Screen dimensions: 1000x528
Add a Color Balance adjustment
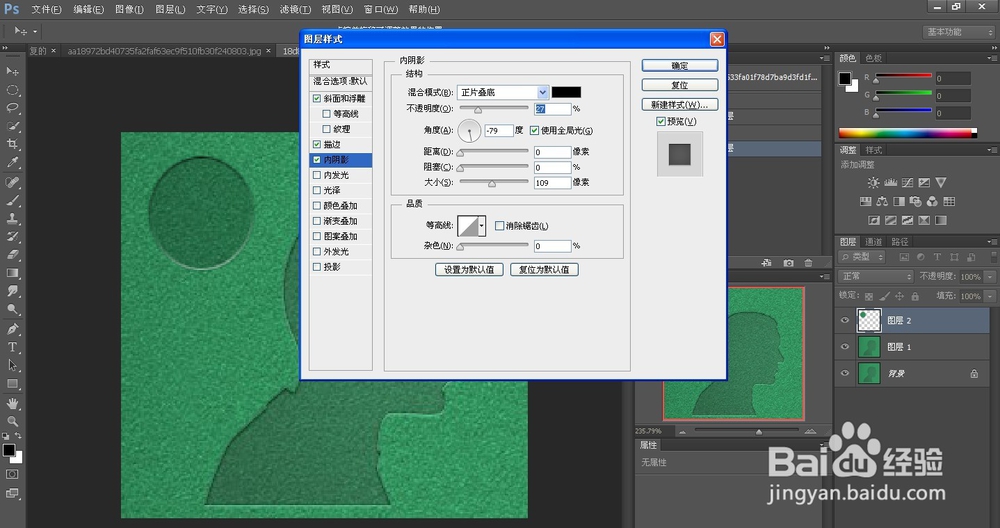tap(882, 202)
